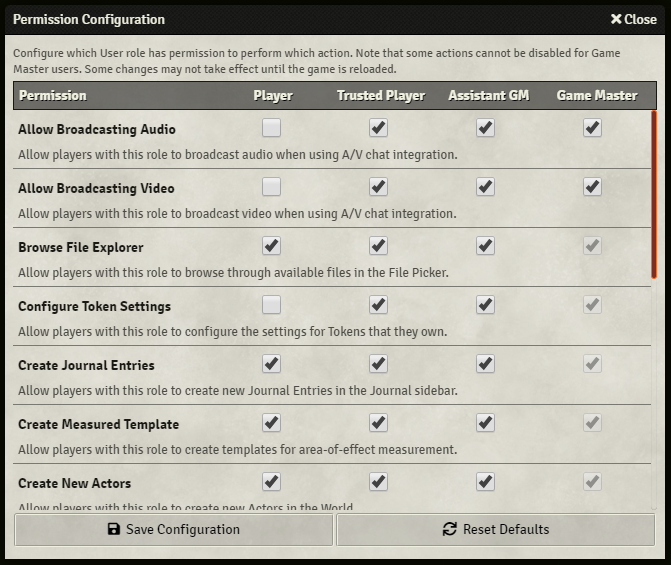This screenshot has width=671, height=565.
Task: Uncheck Trusted Player for Create Journal Entries
Action: tap(378, 364)
